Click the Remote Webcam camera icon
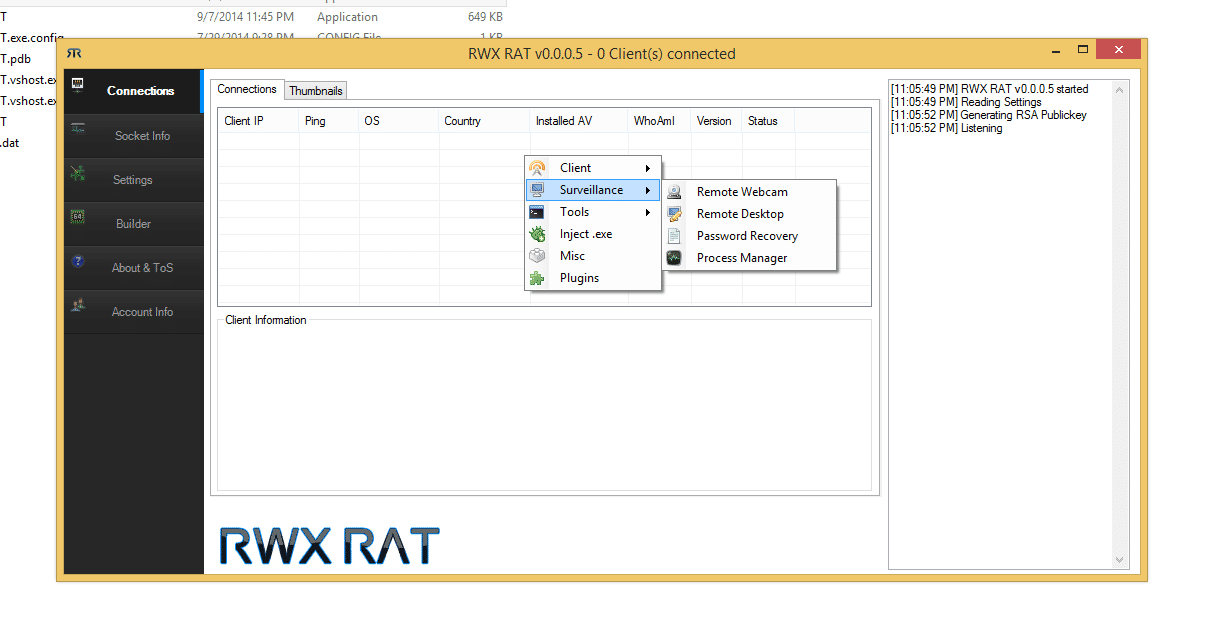The width and height of the screenshot is (1220, 639). point(674,191)
